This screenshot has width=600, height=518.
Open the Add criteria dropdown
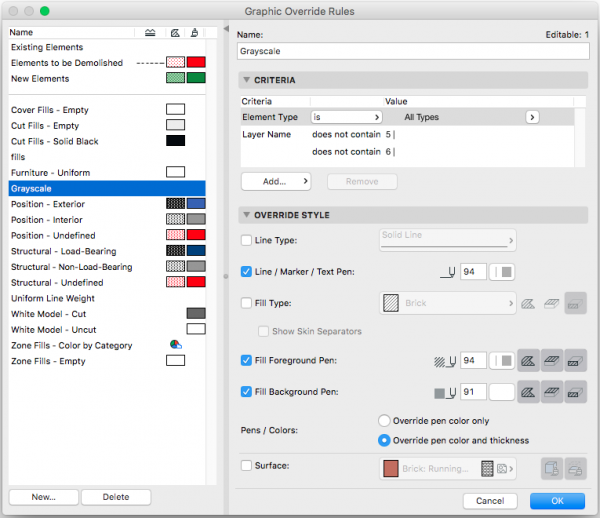[x=275, y=181]
